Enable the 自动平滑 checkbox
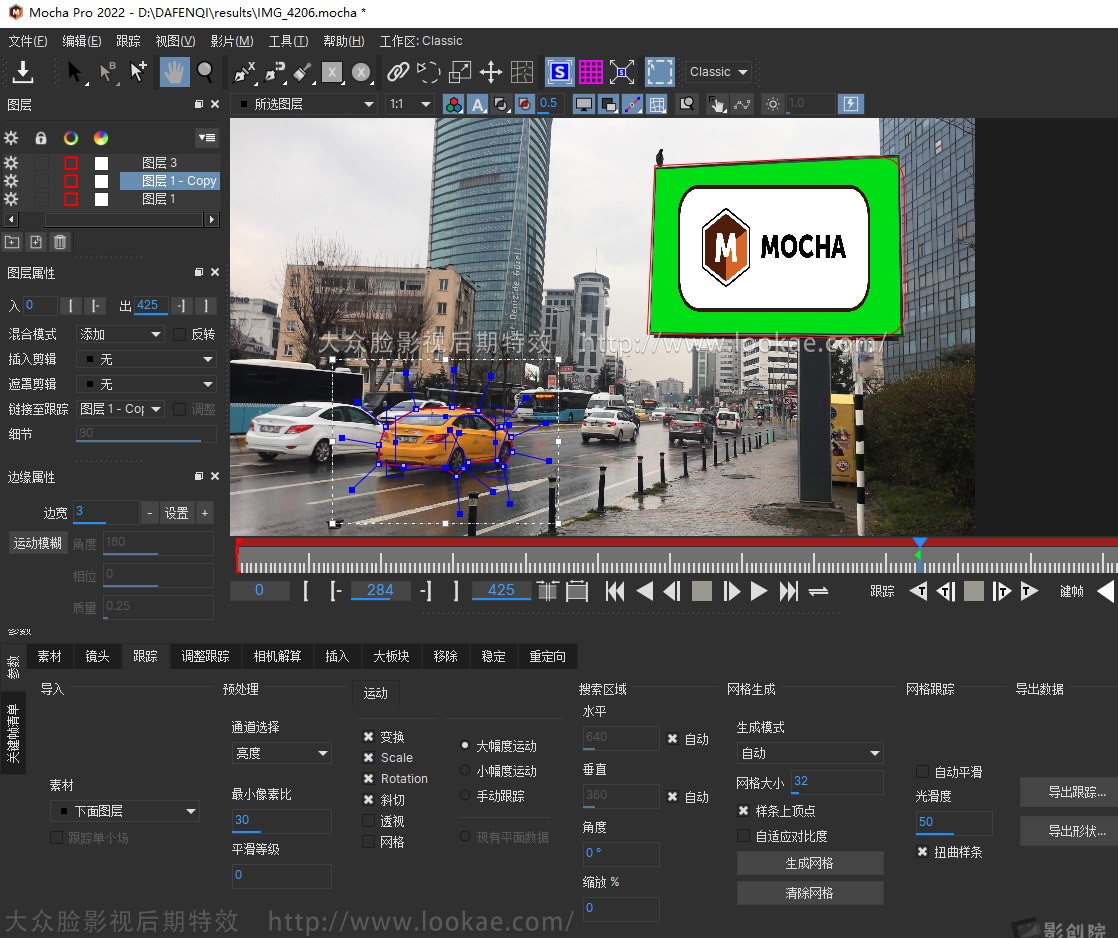This screenshot has height=938, width=1118. pos(920,771)
